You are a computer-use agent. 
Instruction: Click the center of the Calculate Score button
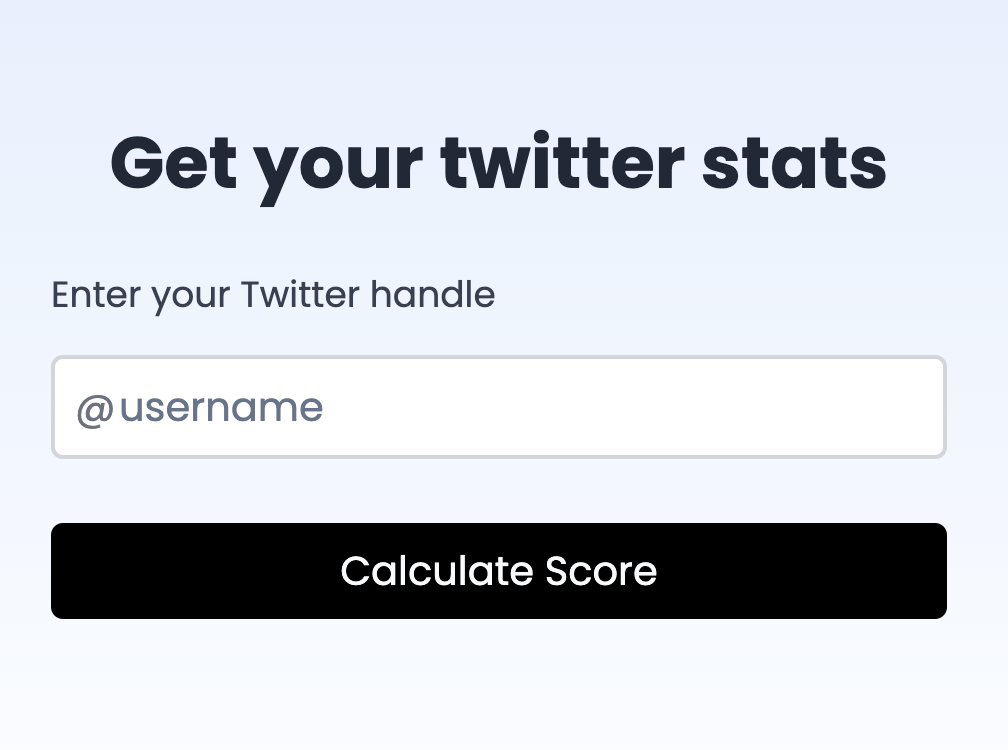click(499, 570)
